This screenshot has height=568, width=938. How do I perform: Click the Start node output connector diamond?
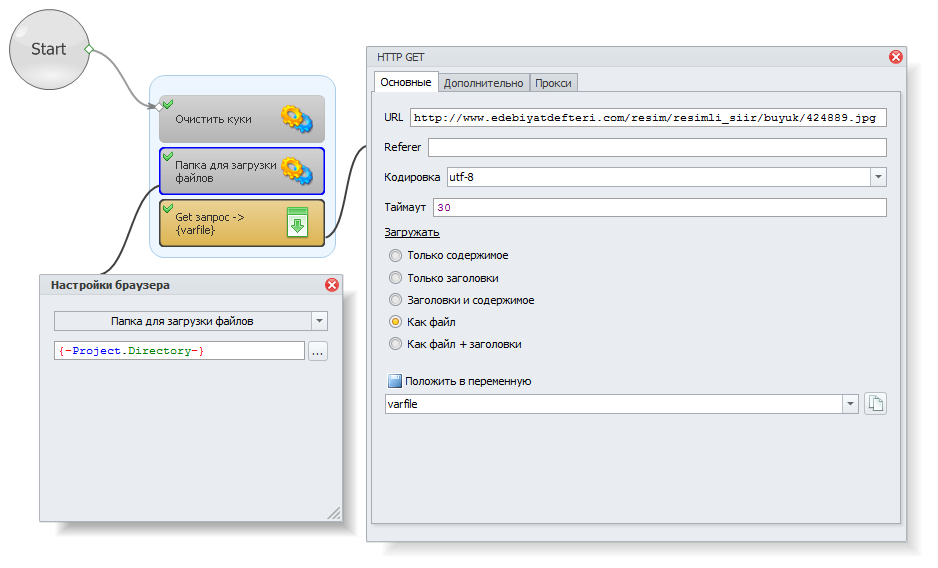89,49
